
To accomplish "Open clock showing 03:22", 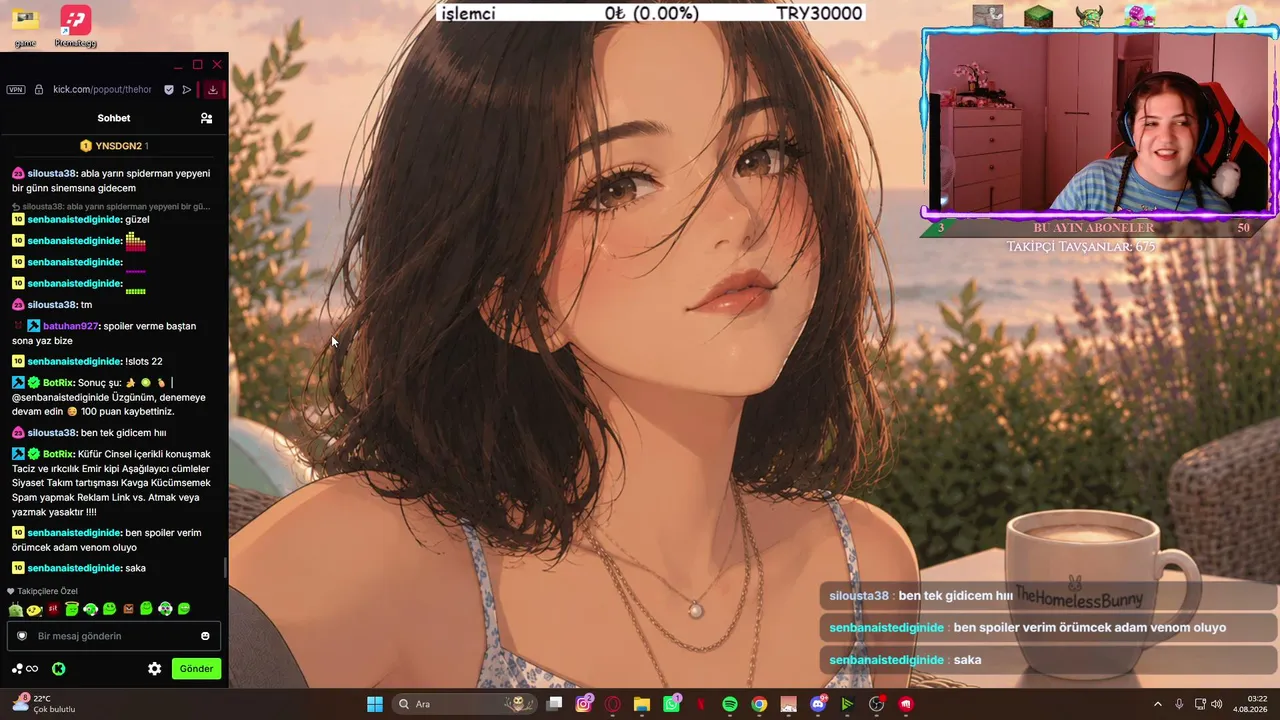I will point(1250,704).
